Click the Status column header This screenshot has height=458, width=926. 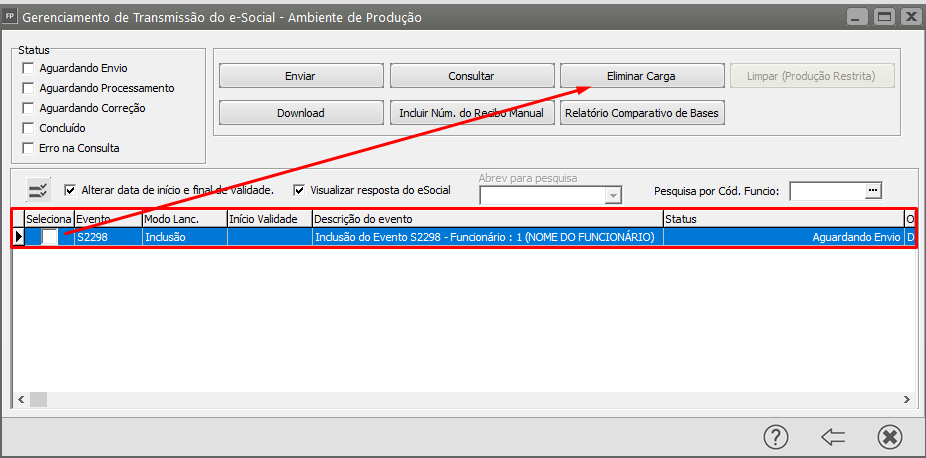pyautogui.click(x=783, y=219)
